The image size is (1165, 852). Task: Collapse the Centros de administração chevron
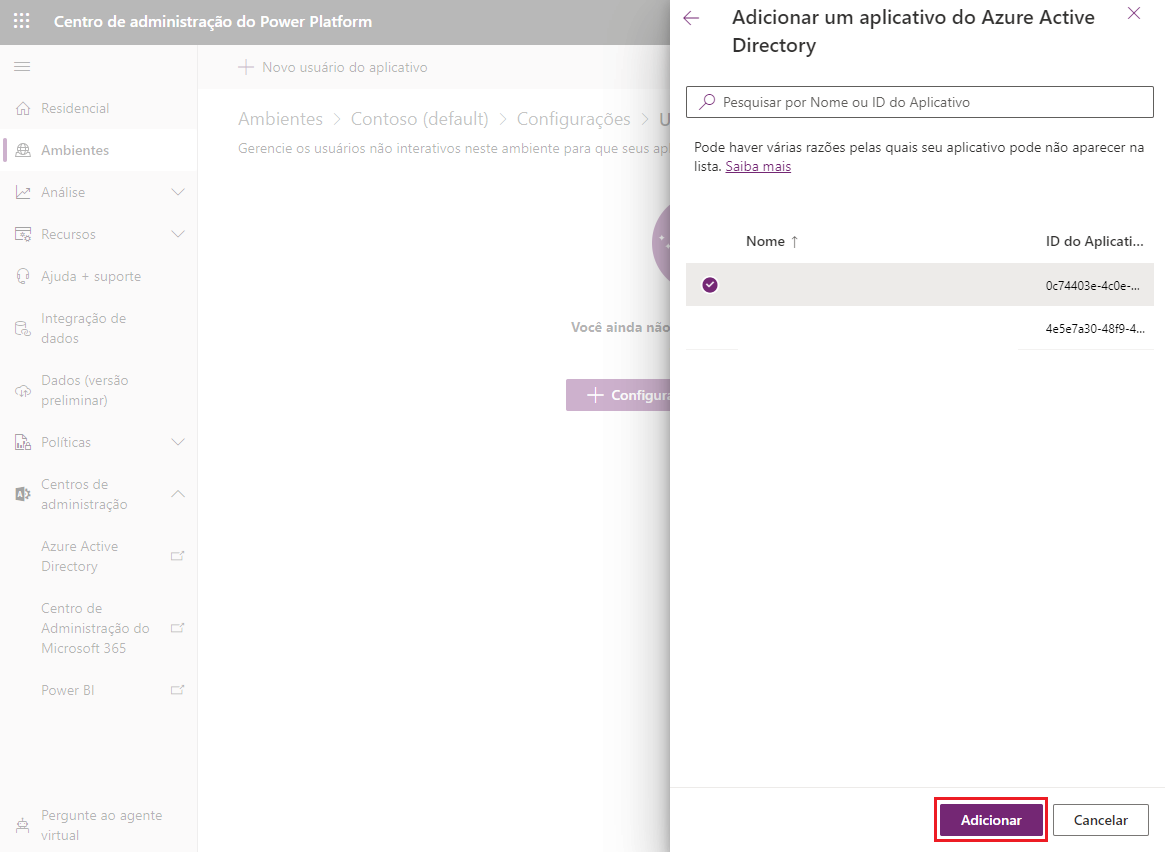pos(178,494)
